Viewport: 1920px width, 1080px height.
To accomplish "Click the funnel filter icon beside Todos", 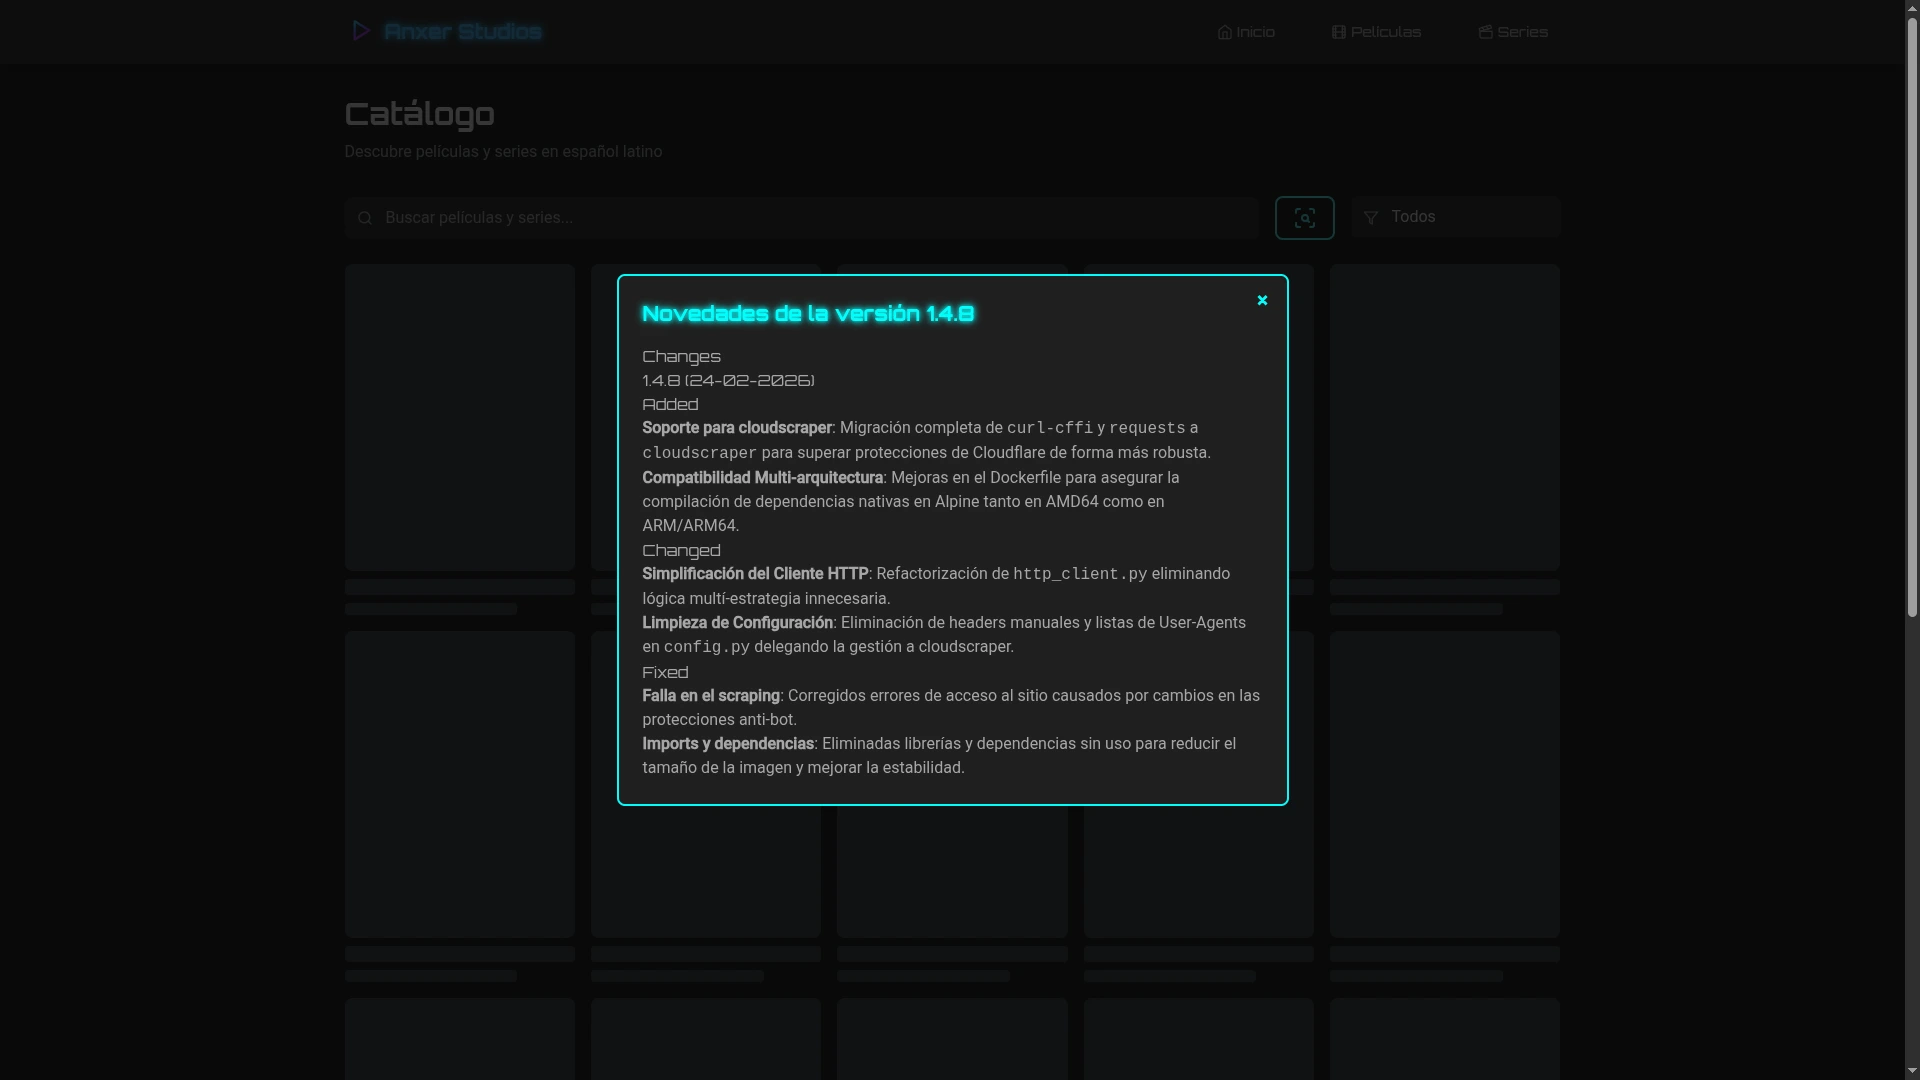I will click(1371, 218).
